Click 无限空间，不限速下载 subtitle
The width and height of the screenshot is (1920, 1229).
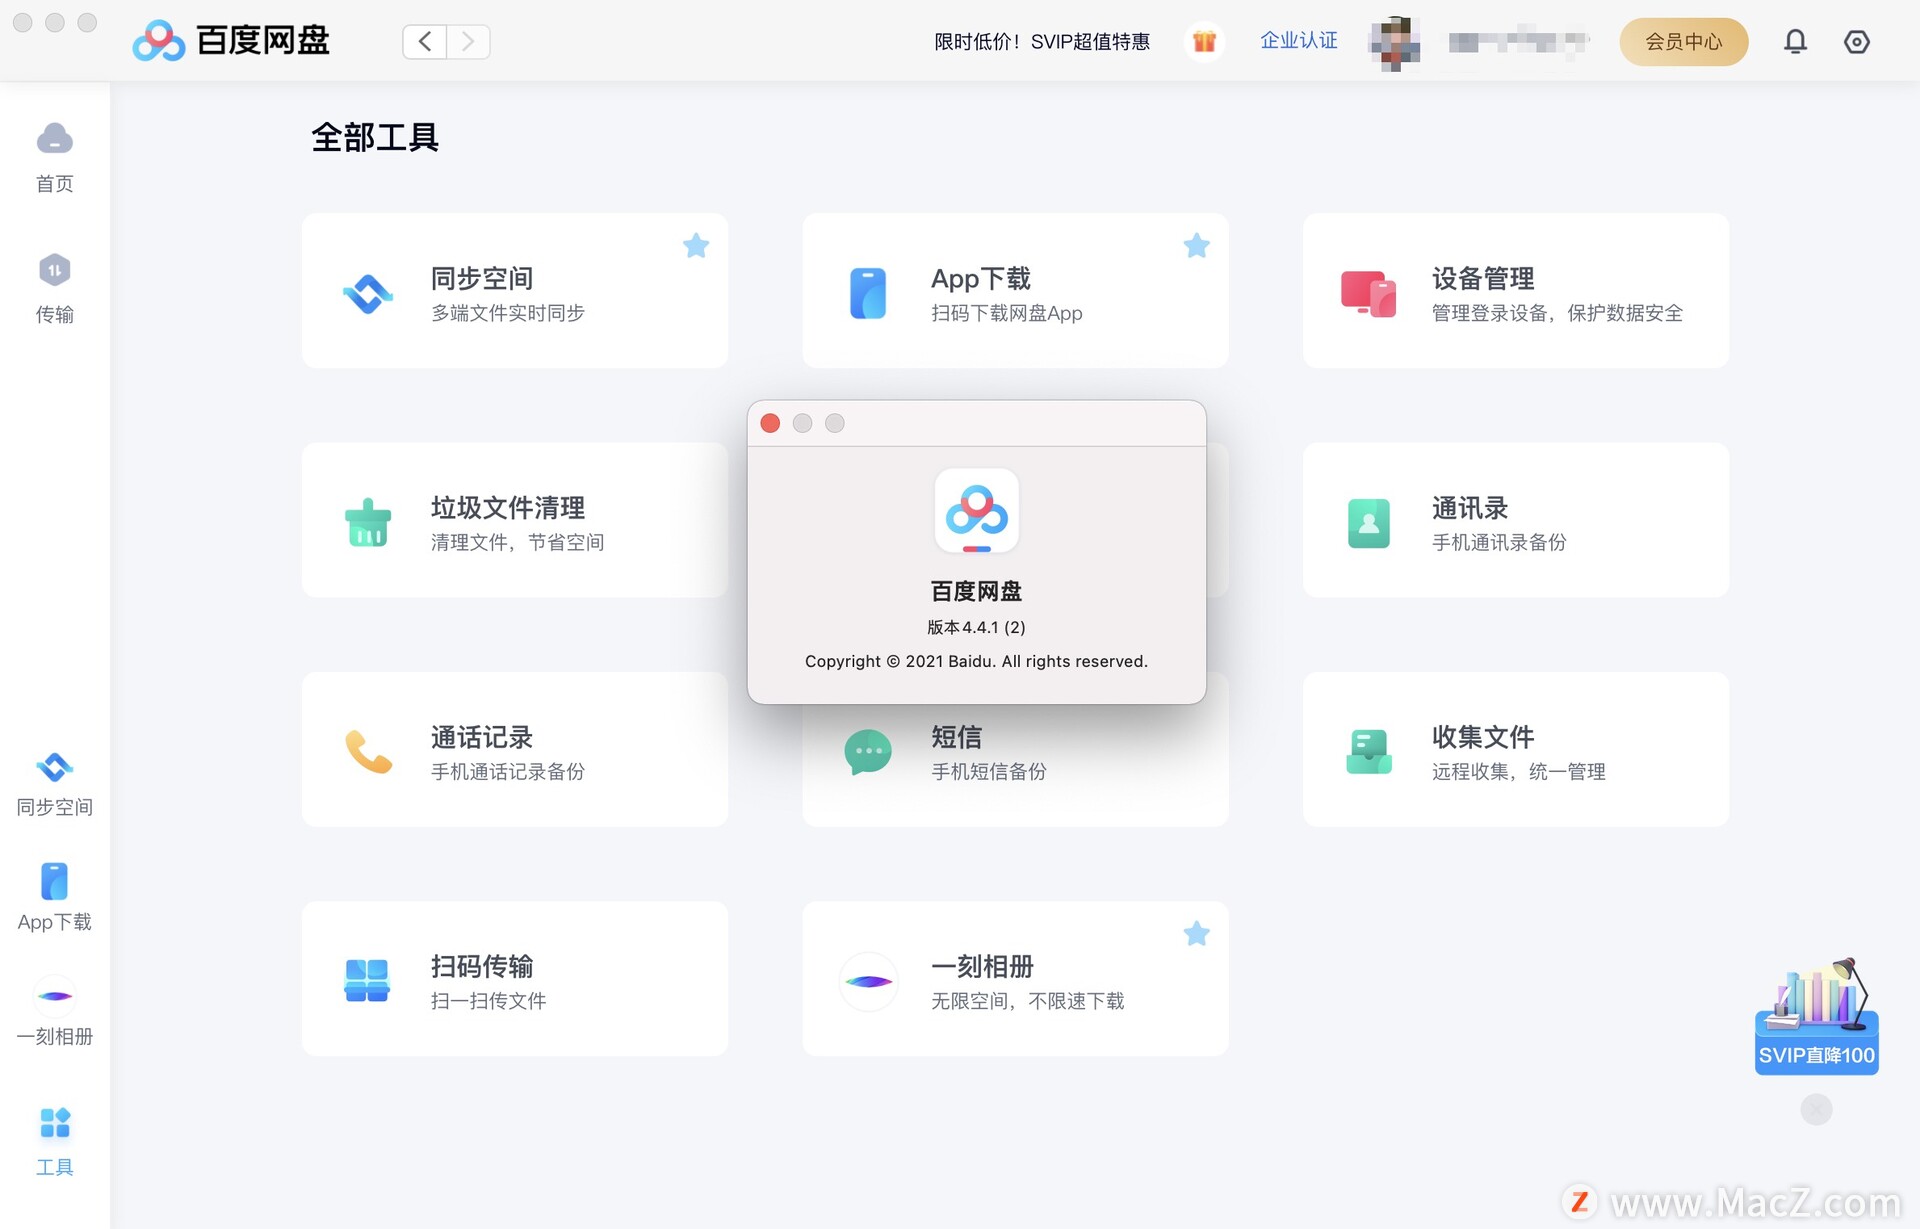pyautogui.click(x=1028, y=1000)
